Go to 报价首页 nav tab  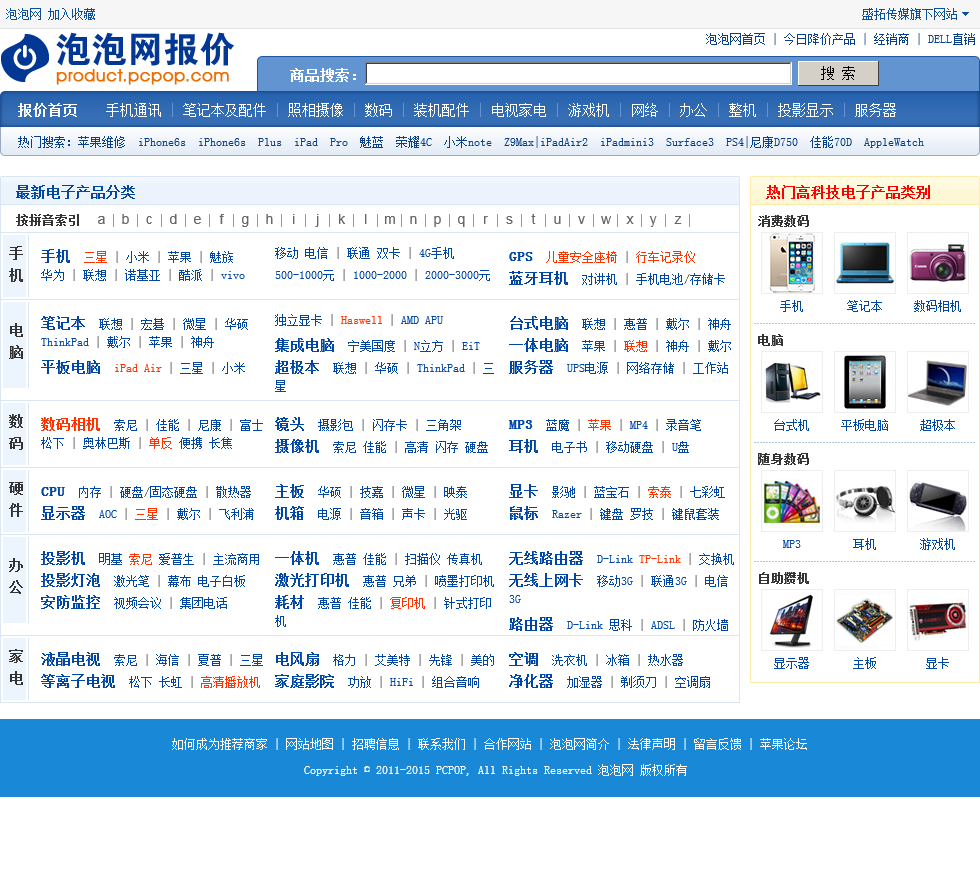coord(48,111)
